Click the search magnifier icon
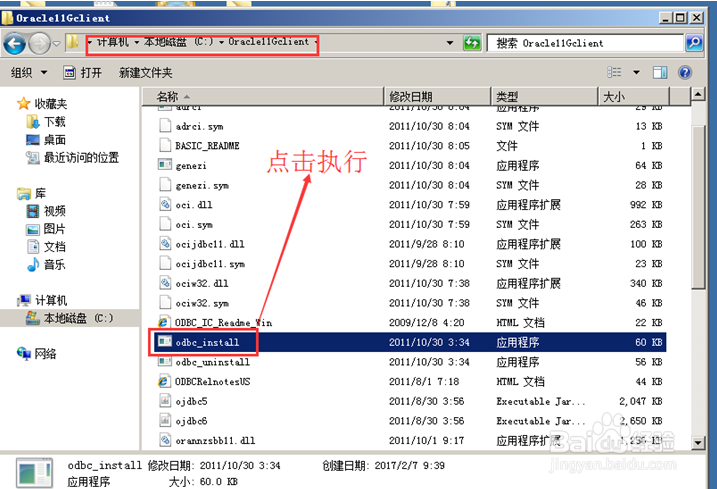This screenshot has height=489, width=717. (x=694, y=43)
